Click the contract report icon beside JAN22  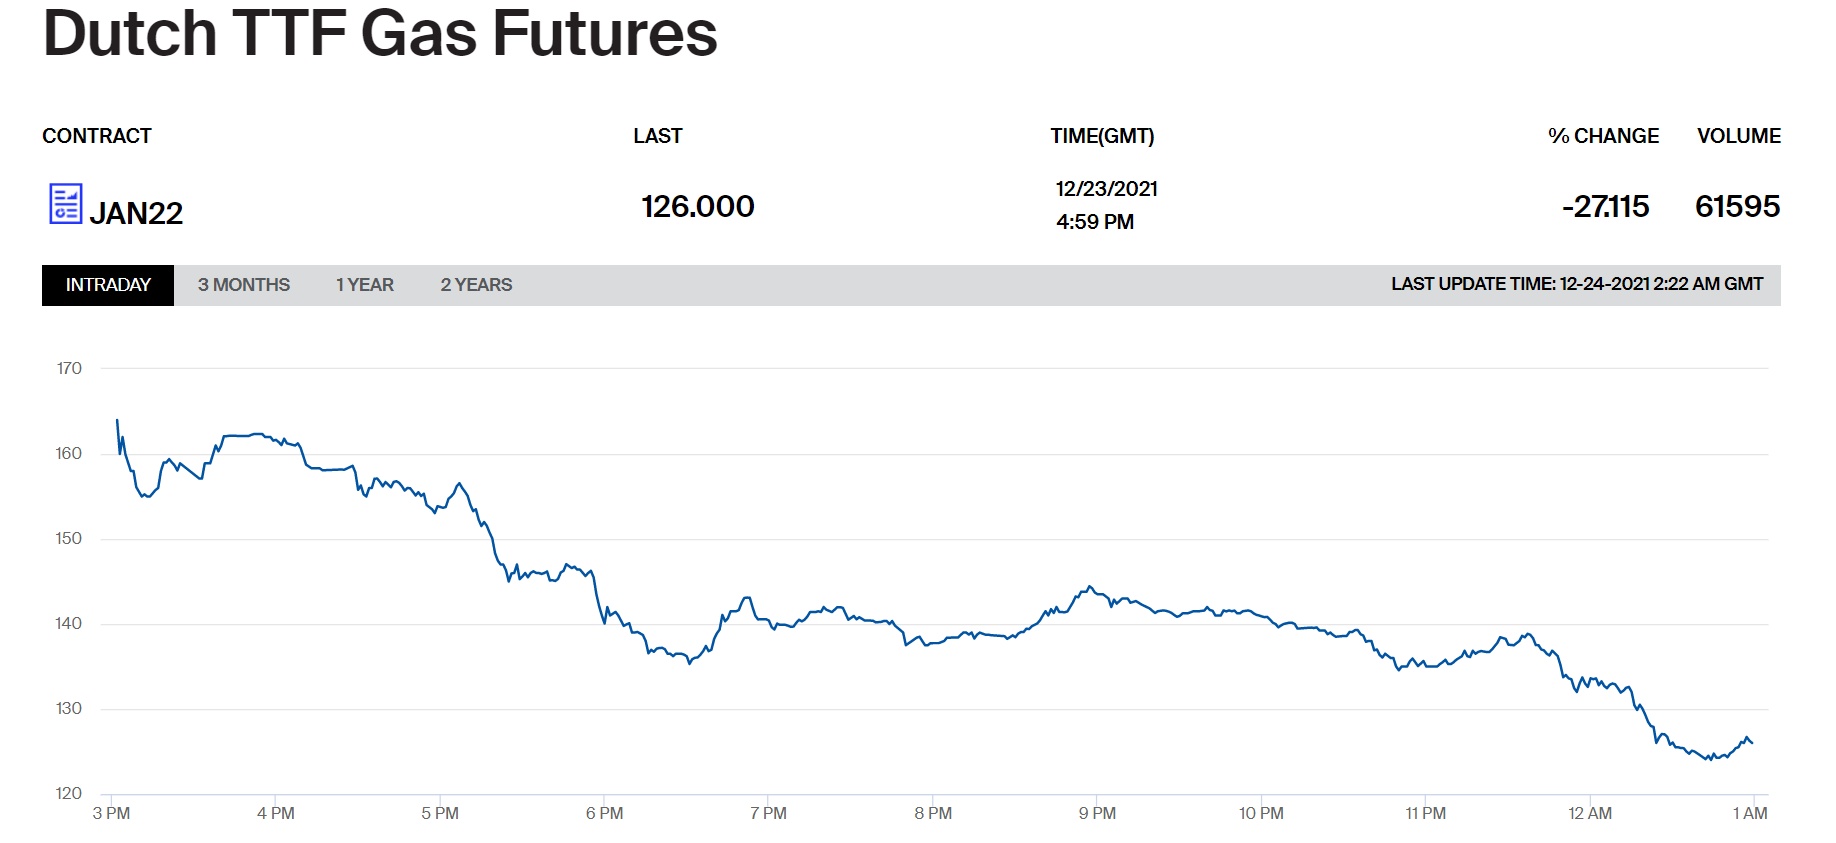pyautogui.click(x=65, y=204)
